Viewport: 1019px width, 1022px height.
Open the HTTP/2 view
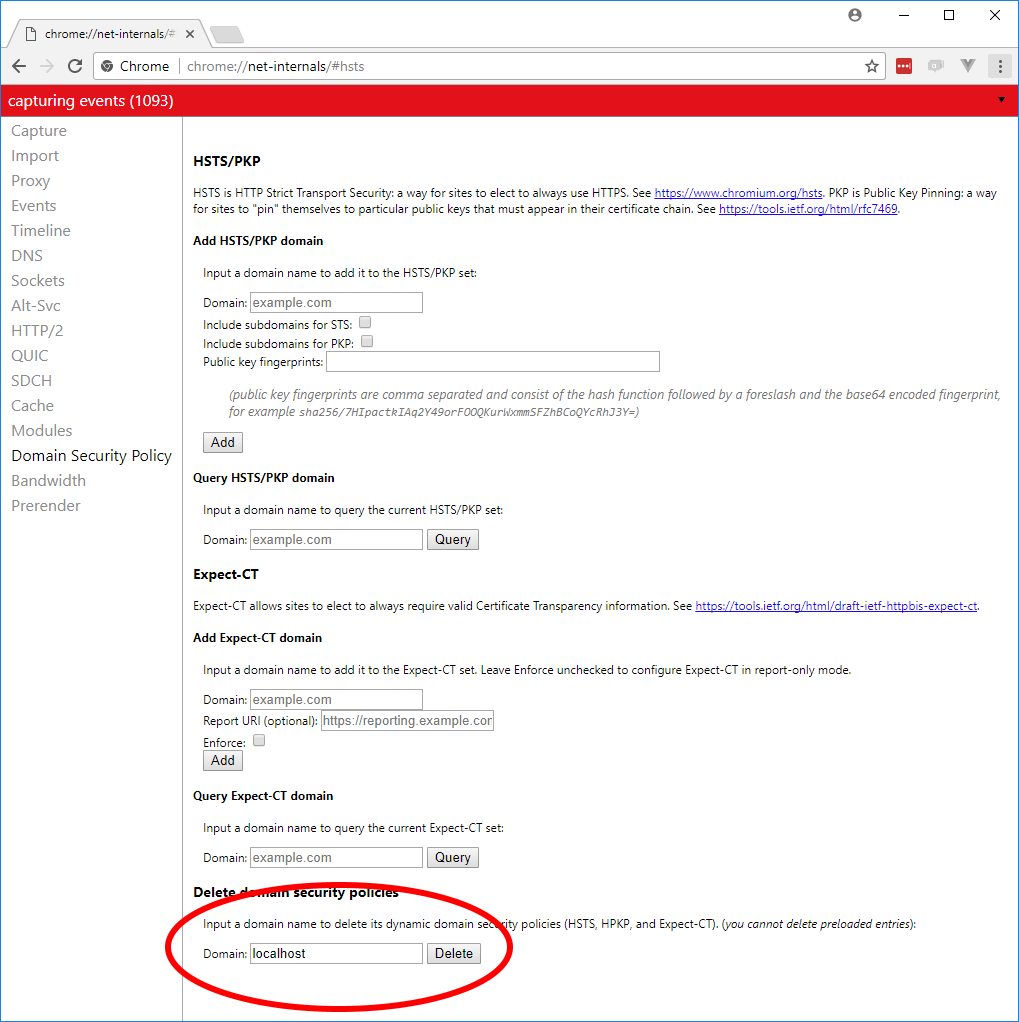click(37, 330)
